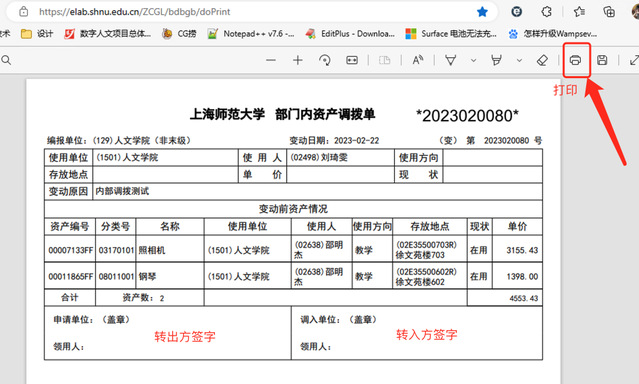This screenshot has height=384, width=639.
Task: Open the PDF search magnifier
Action: click(6, 60)
